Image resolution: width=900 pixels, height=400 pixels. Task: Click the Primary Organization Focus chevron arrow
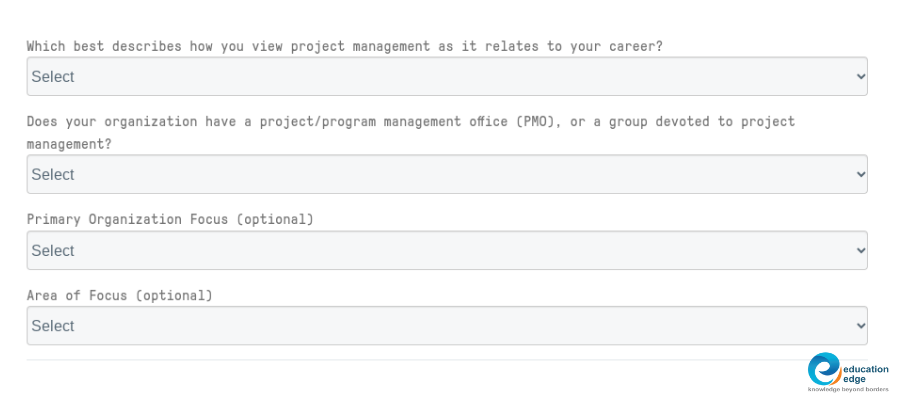tap(860, 250)
